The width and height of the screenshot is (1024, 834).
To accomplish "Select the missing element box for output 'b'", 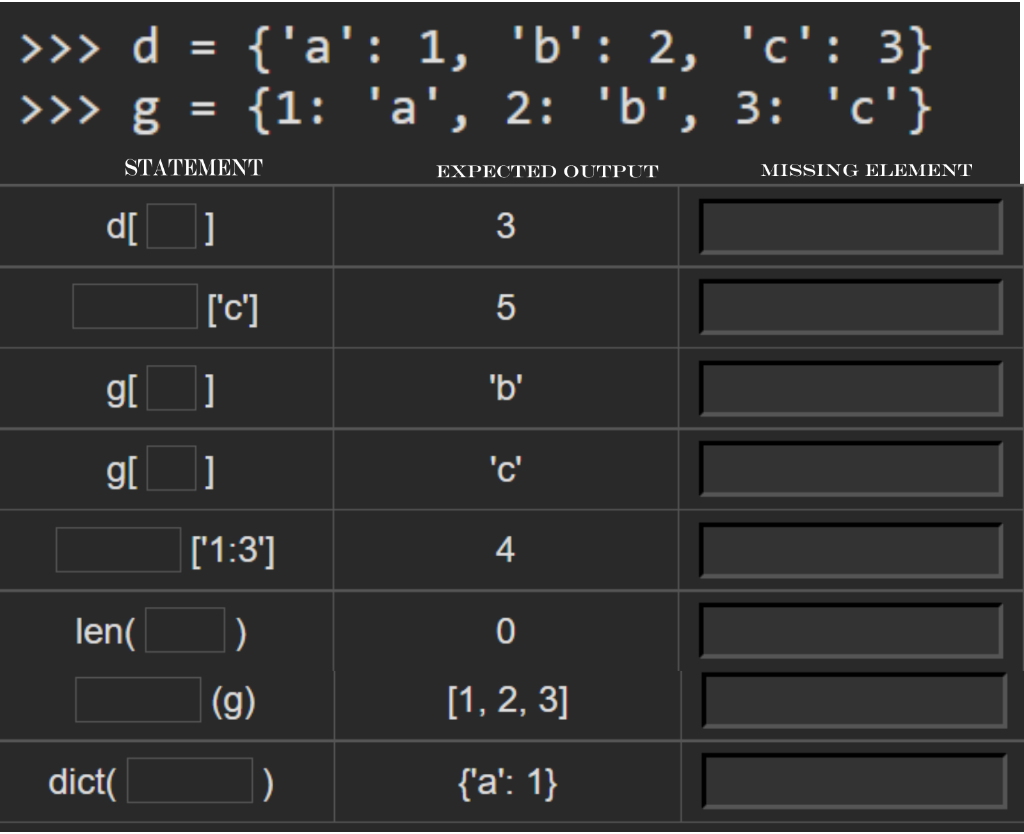I will click(850, 389).
